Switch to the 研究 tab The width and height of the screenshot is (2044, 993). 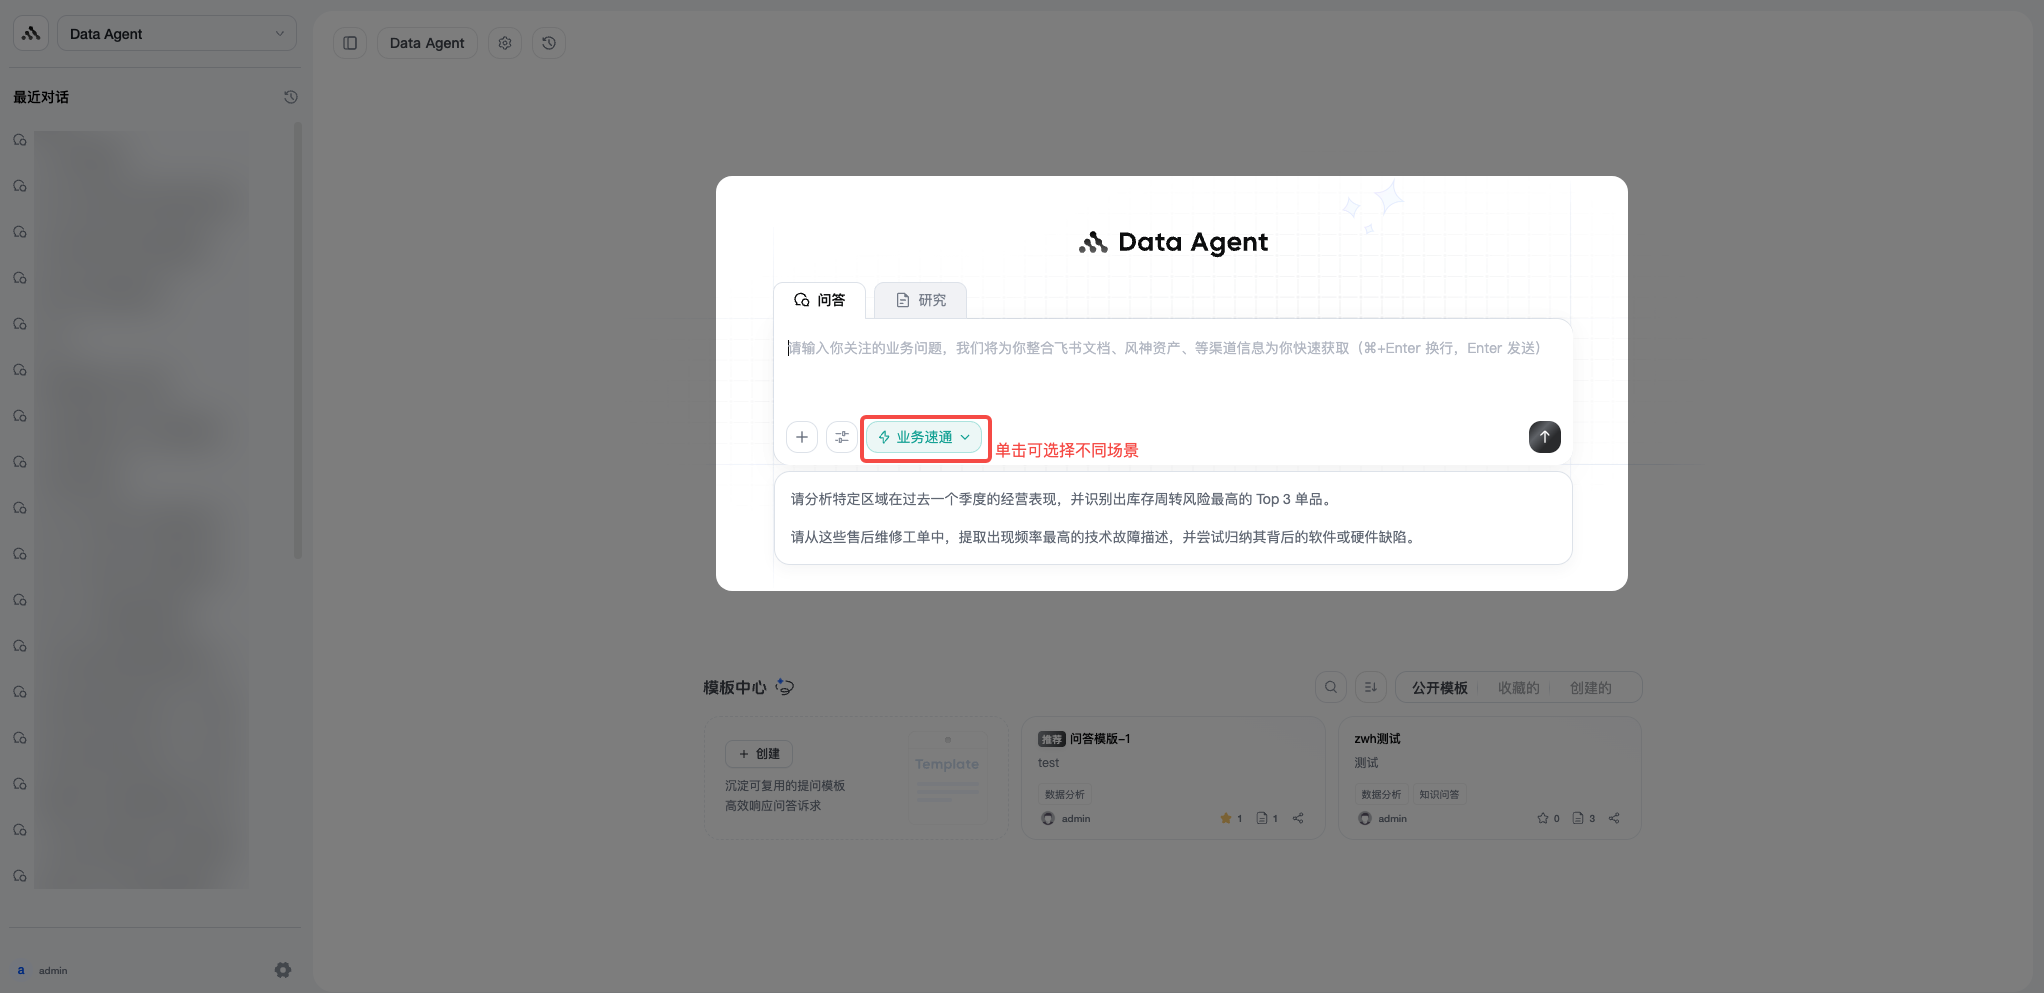[x=920, y=300]
